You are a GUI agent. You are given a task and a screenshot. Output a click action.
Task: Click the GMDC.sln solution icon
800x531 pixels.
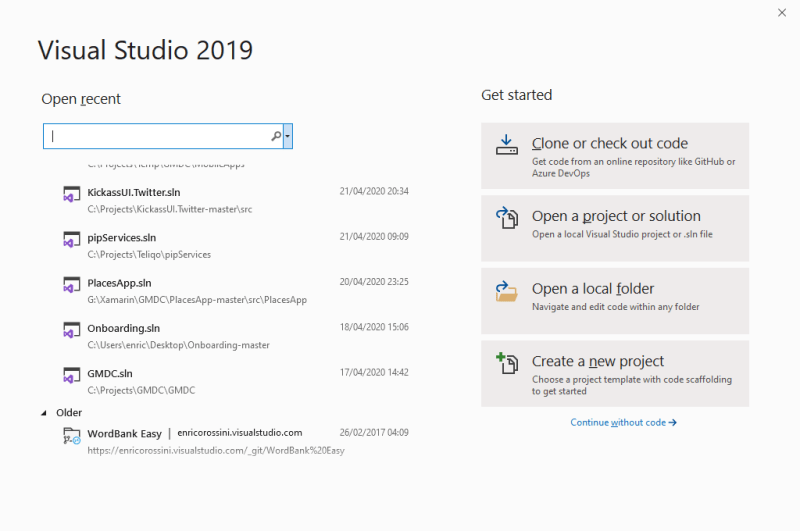click(x=71, y=375)
